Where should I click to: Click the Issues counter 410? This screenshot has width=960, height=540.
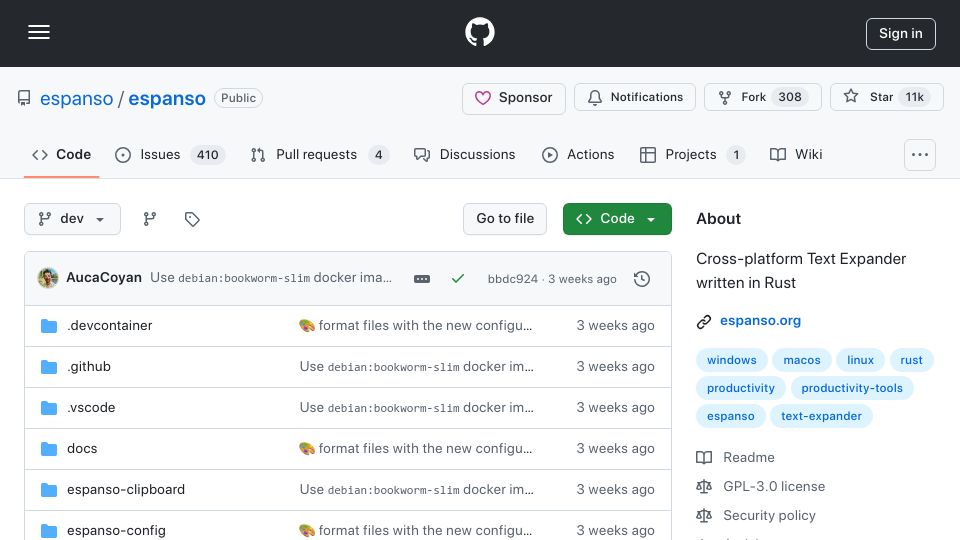[208, 155]
